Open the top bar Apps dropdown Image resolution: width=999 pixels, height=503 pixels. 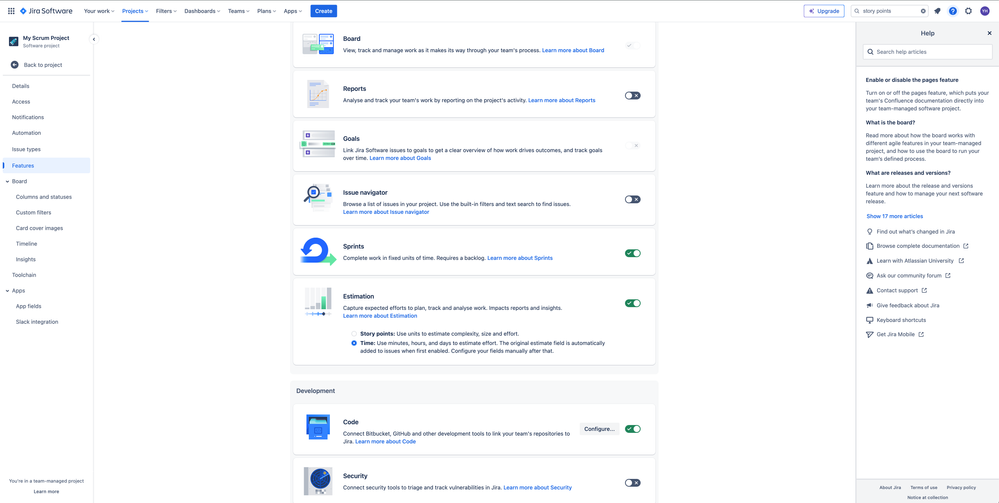[x=293, y=11]
